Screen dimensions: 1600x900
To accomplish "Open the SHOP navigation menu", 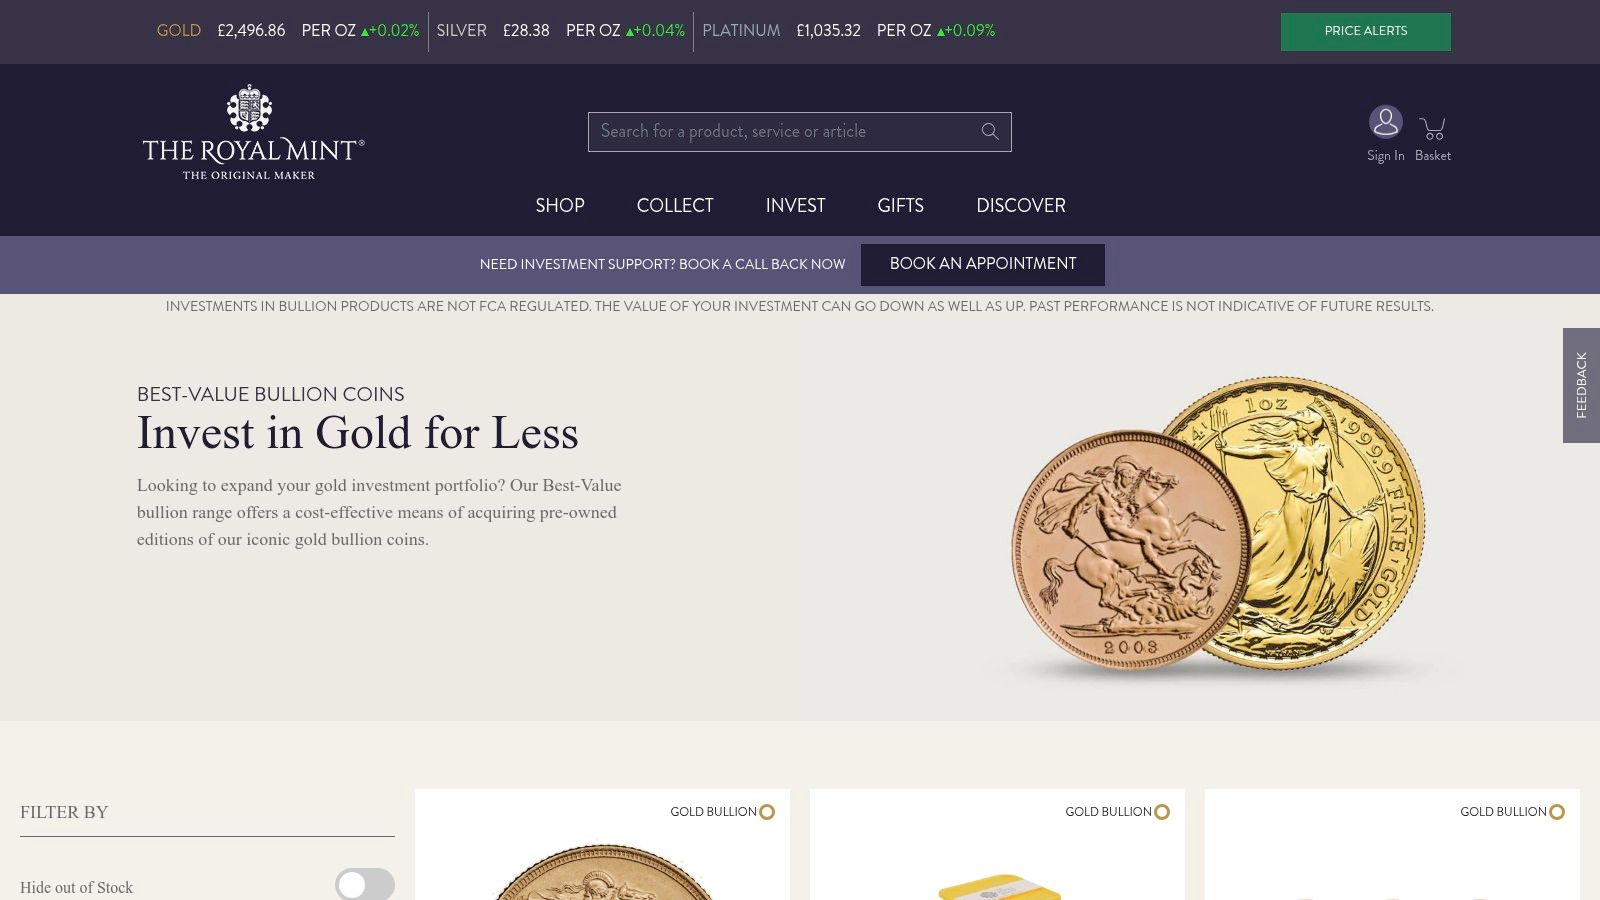I will point(560,205).
